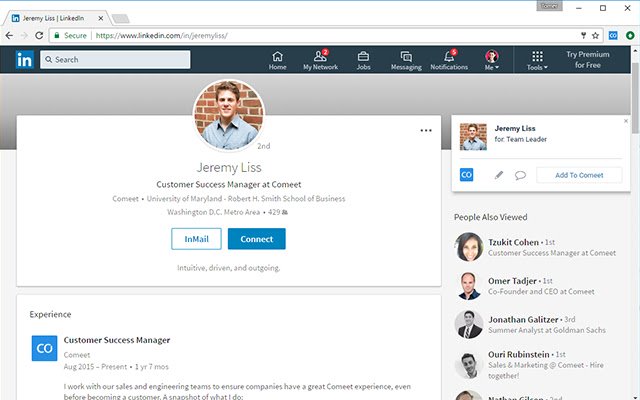640x400 pixels.
Task: Go to the LinkedIn Home icon
Action: (277, 59)
